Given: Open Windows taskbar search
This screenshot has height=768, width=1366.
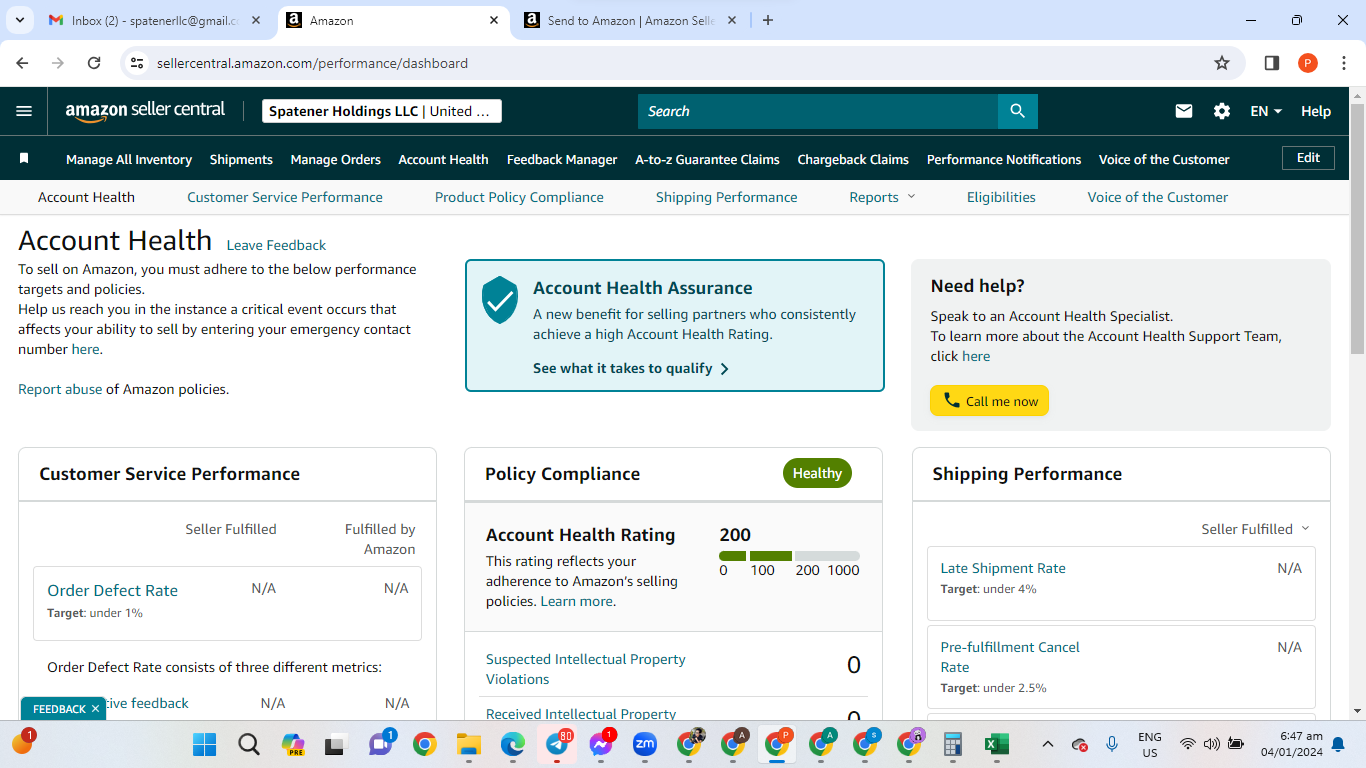Looking at the screenshot, I should tap(249, 744).
